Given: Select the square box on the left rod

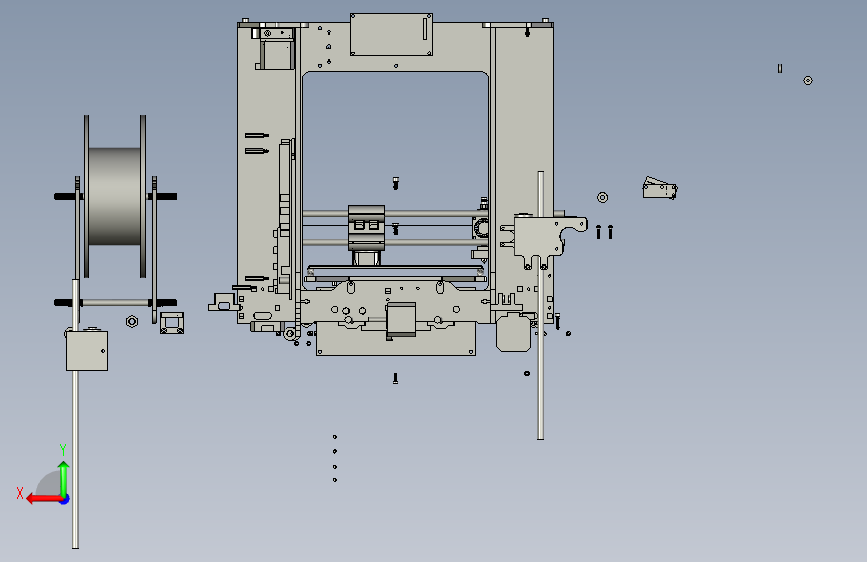Looking at the screenshot, I should [x=87, y=351].
